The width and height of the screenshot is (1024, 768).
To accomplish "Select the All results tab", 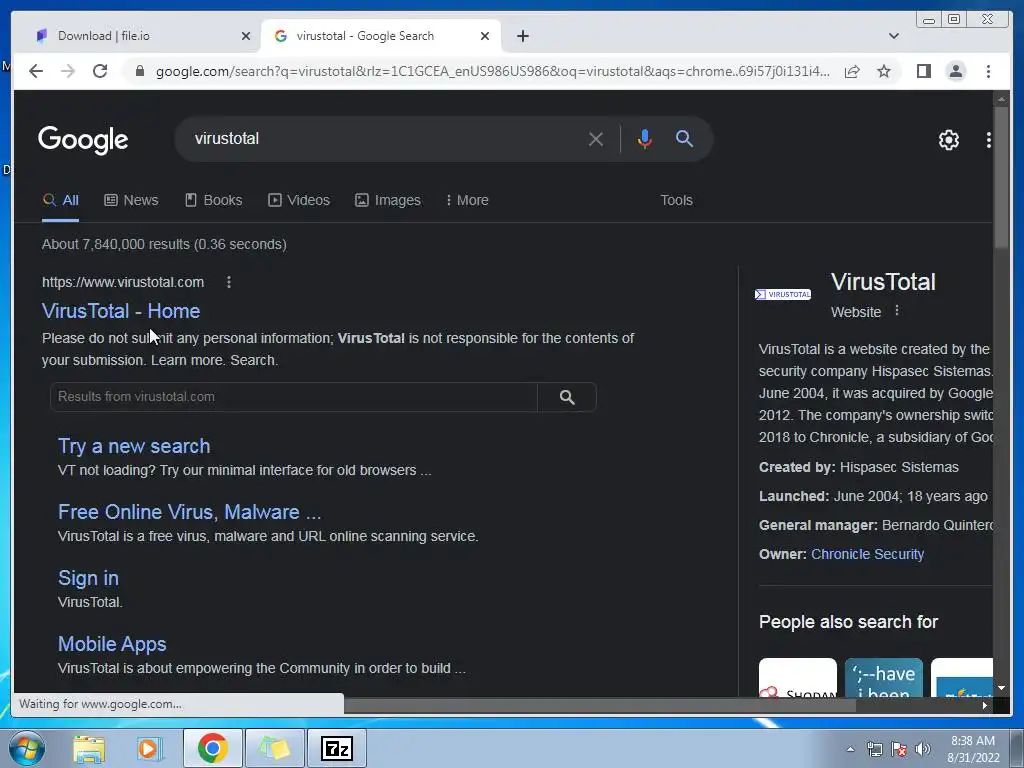I will (61, 200).
